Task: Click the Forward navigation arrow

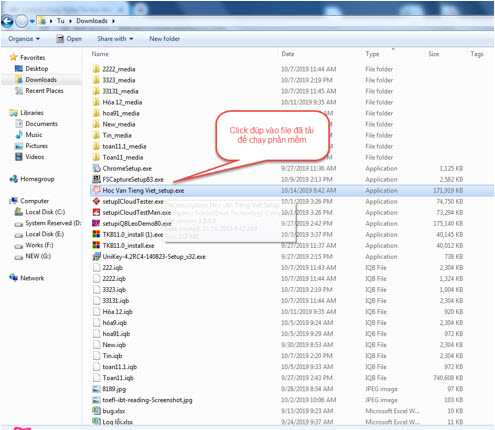Action: tap(22, 22)
